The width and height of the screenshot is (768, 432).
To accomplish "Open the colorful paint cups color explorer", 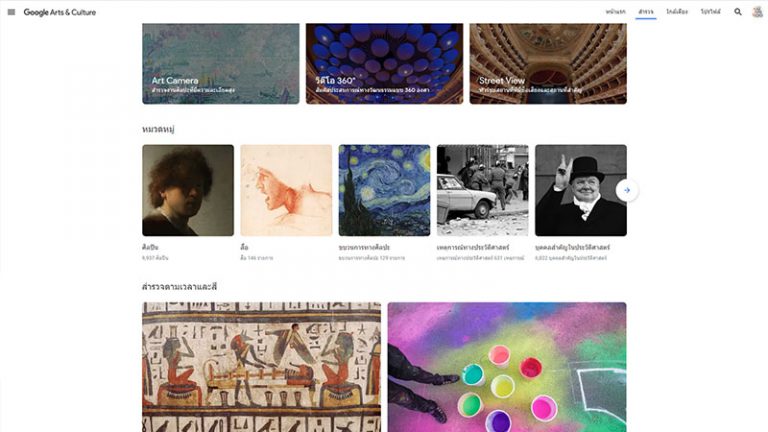I will [507, 367].
